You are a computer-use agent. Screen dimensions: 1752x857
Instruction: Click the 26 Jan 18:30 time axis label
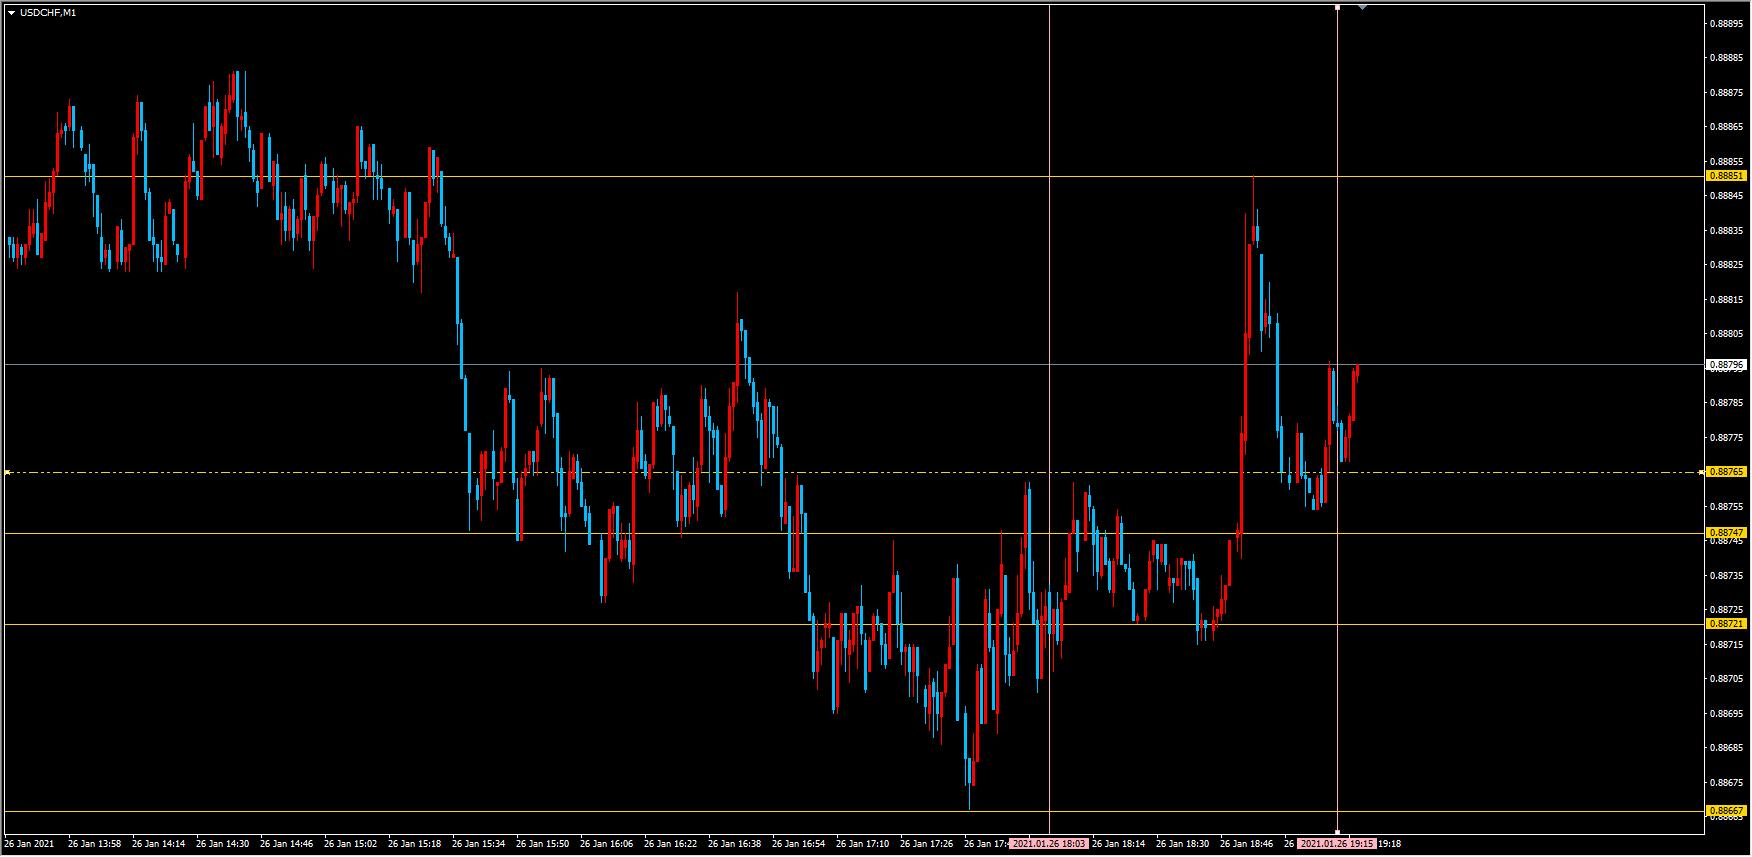(x=1181, y=844)
